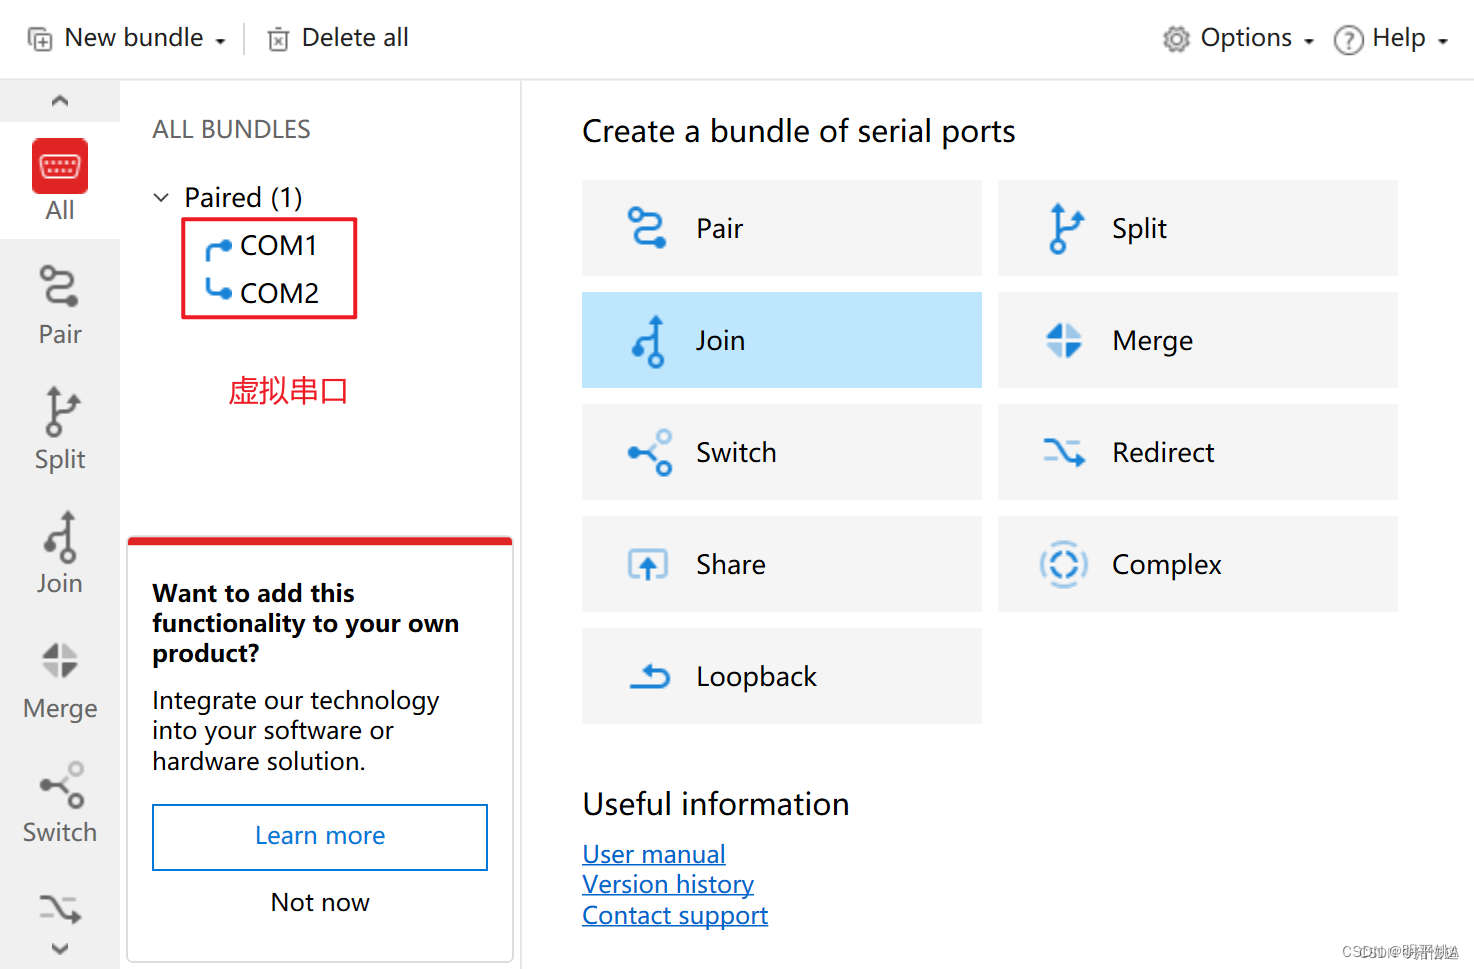1474x969 pixels.
Task: Open the Contact support link
Action: point(675,915)
